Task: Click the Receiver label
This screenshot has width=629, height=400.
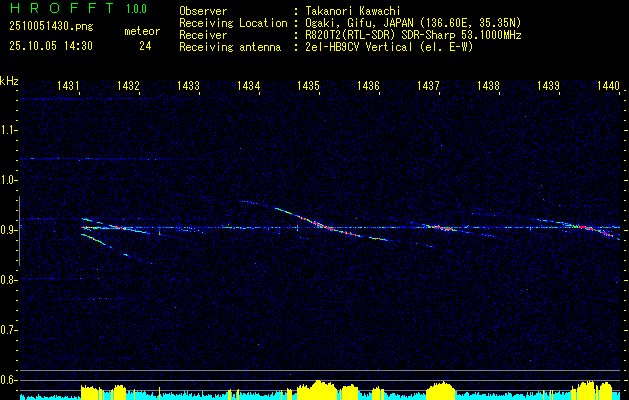Action: (203, 35)
